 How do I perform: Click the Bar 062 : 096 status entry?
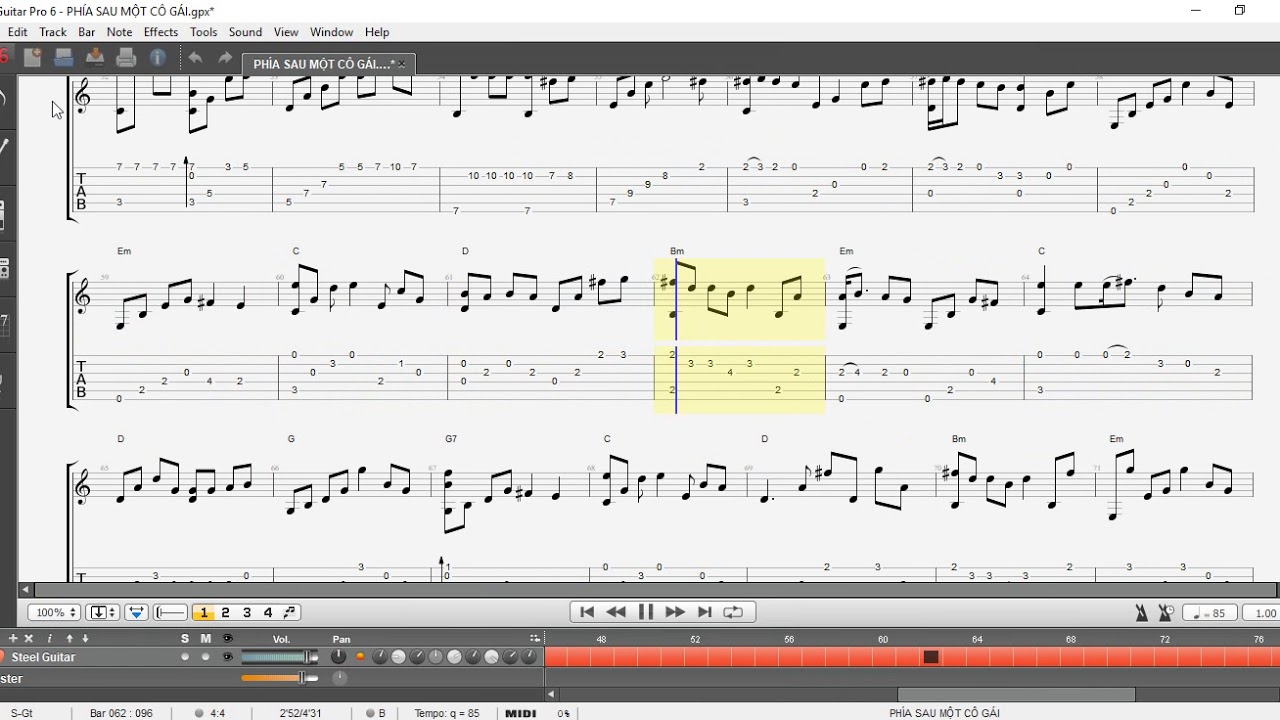click(x=121, y=713)
